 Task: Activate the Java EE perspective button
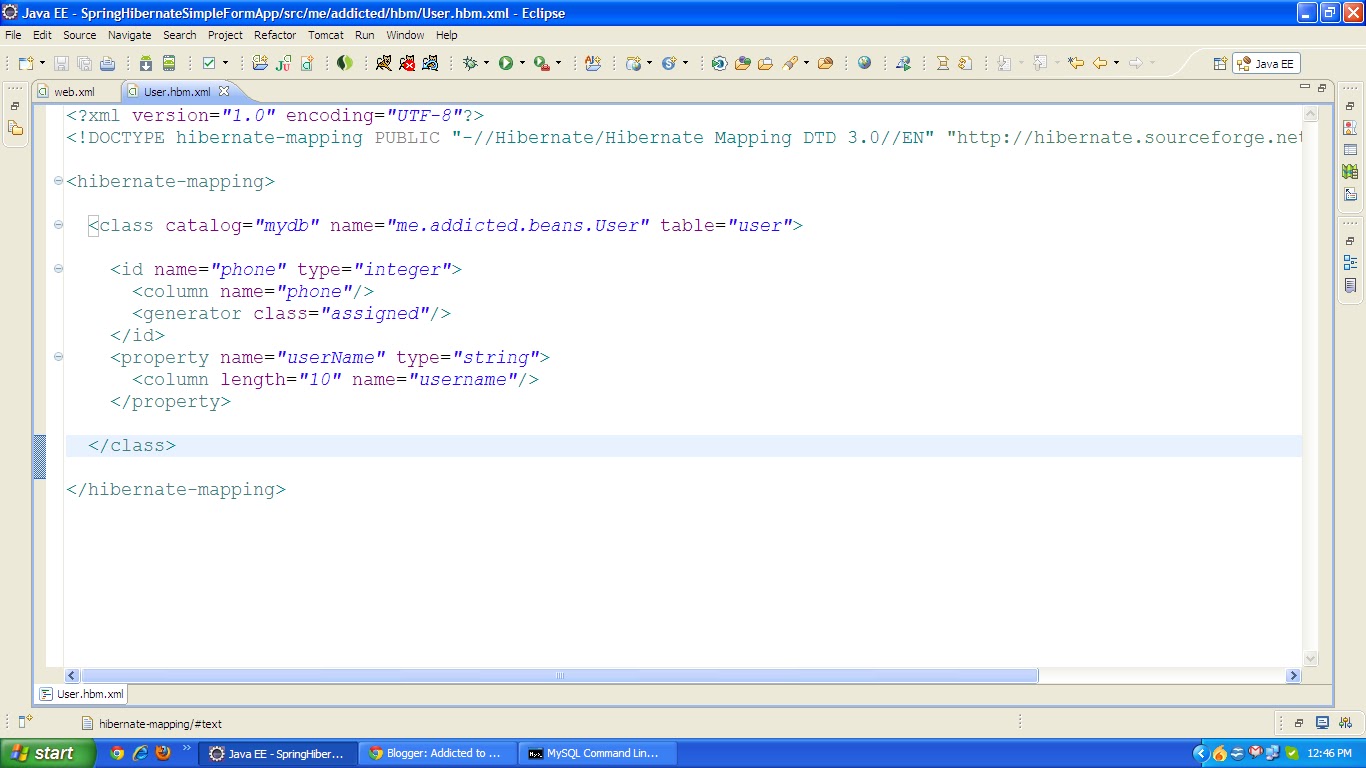point(1267,62)
